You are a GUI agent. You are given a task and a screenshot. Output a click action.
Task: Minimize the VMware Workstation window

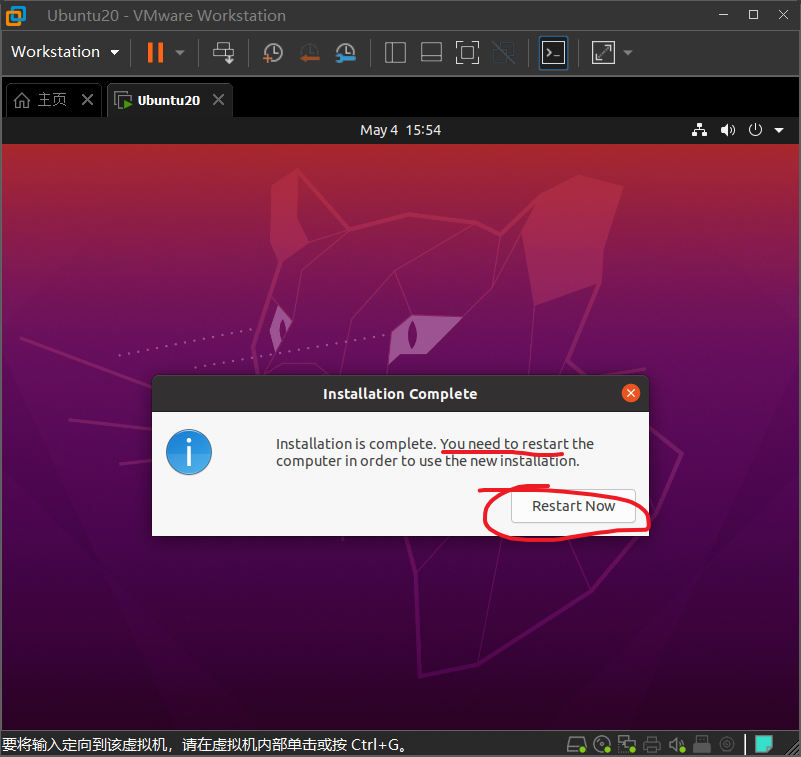pyautogui.click(x=723, y=15)
